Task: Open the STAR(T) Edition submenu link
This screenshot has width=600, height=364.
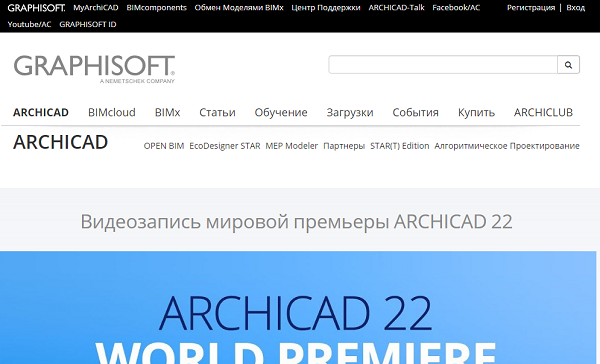Action: tap(399, 146)
